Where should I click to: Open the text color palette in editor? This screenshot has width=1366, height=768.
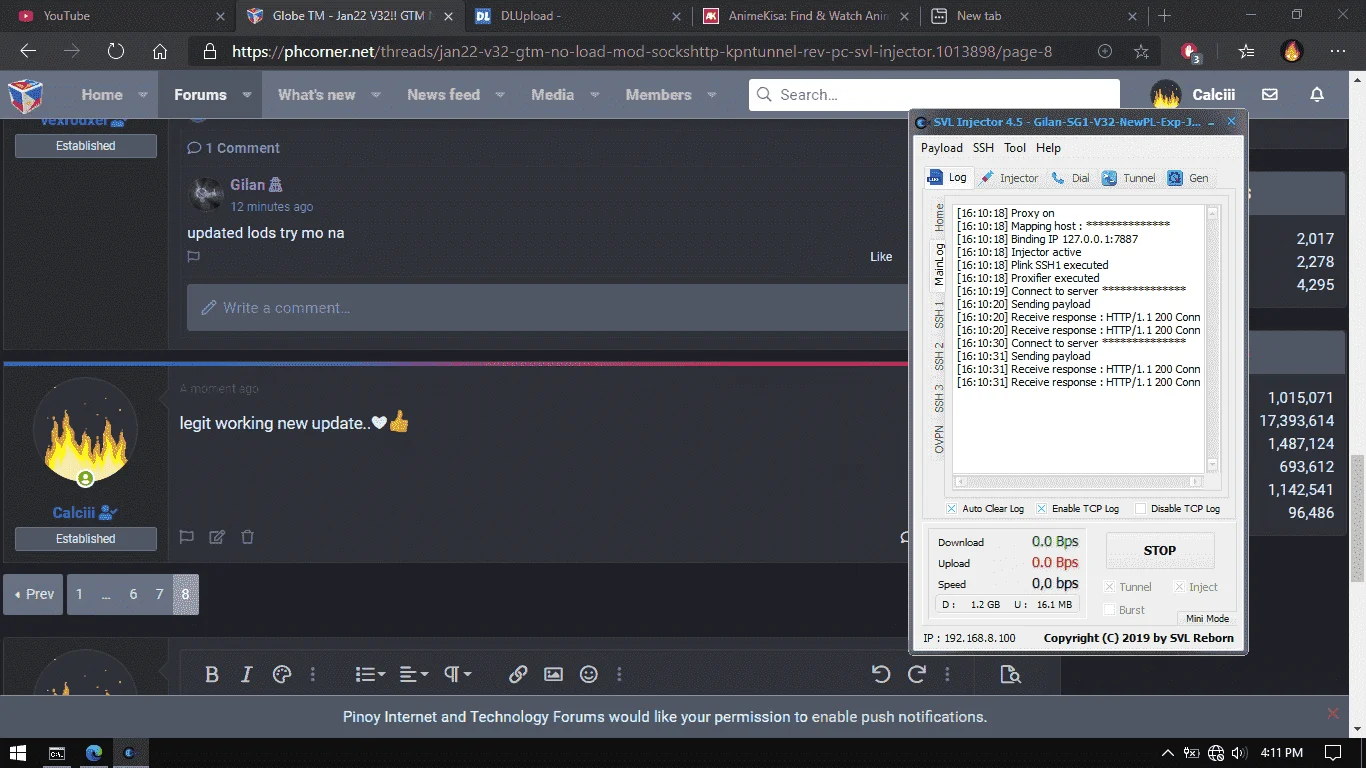(282, 674)
